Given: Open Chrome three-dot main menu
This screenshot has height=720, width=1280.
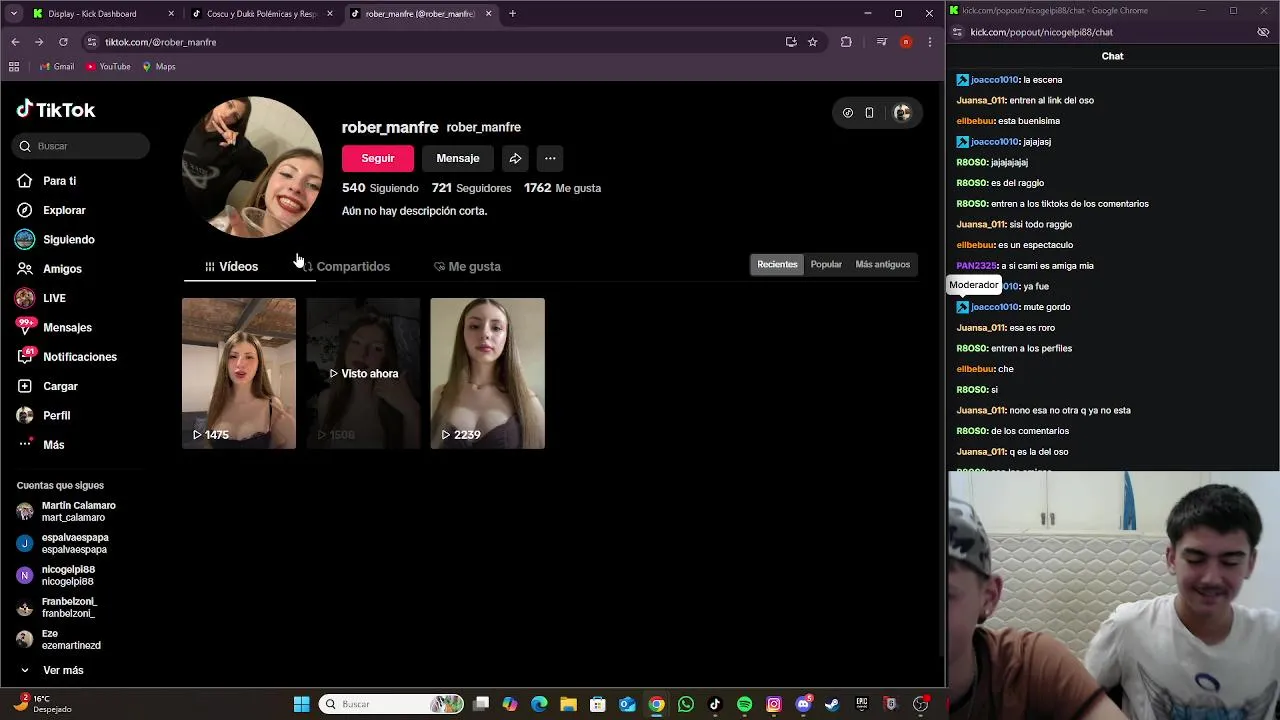Looking at the screenshot, I should pyautogui.click(x=930, y=42).
